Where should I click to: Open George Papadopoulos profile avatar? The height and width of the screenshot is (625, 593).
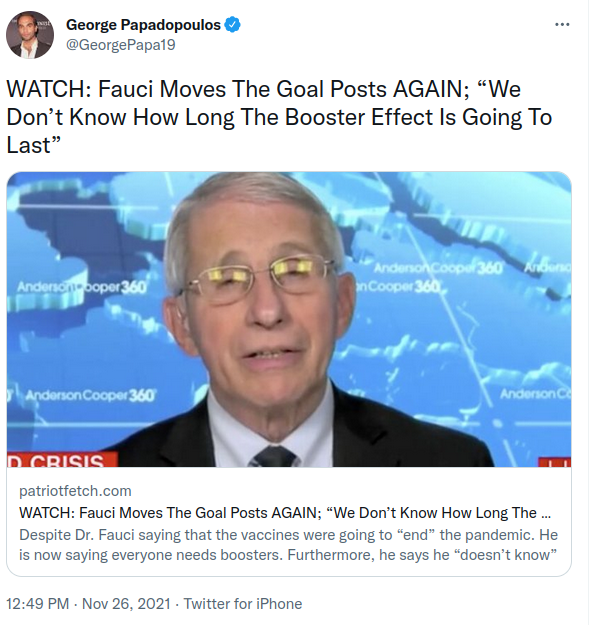click(30, 35)
